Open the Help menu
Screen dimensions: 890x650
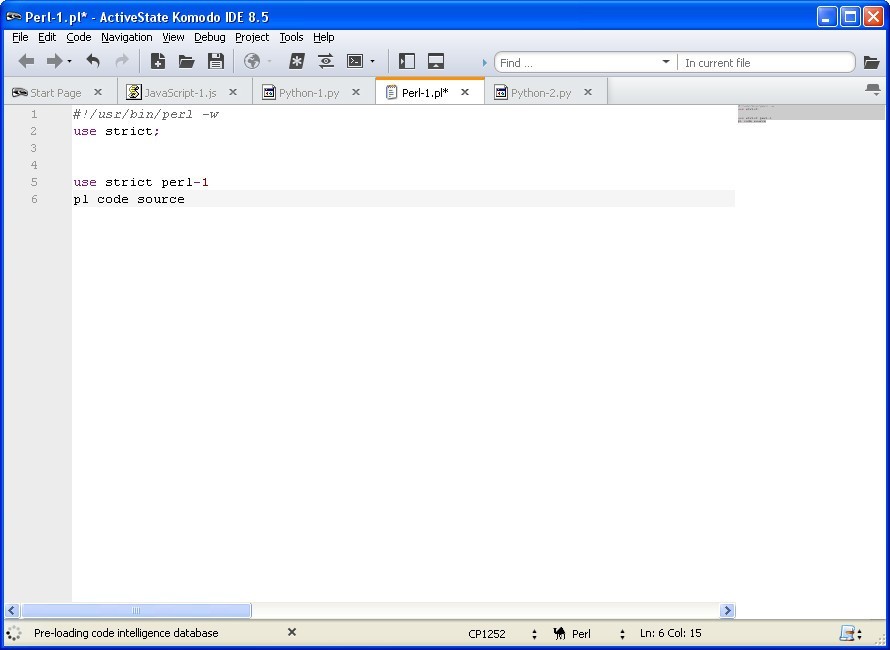324,37
